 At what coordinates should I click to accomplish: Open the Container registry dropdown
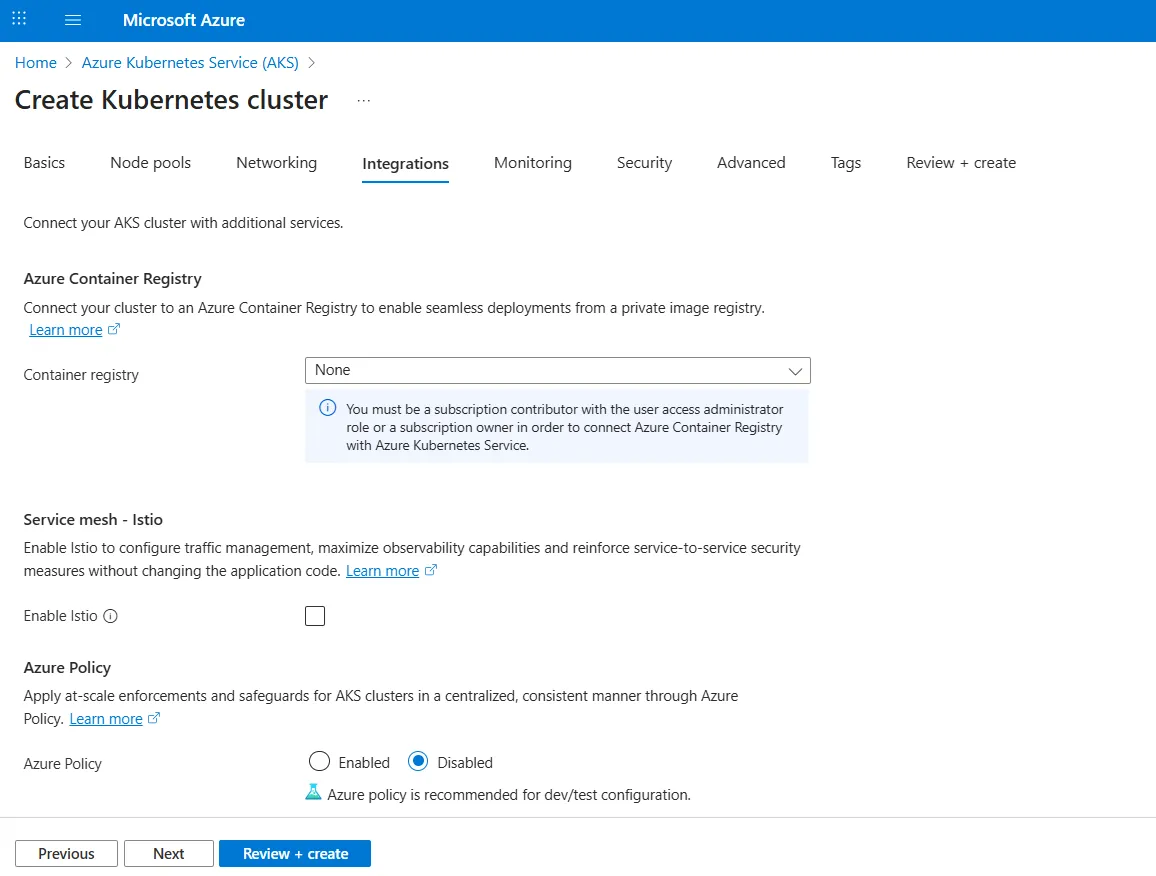click(x=557, y=370)
